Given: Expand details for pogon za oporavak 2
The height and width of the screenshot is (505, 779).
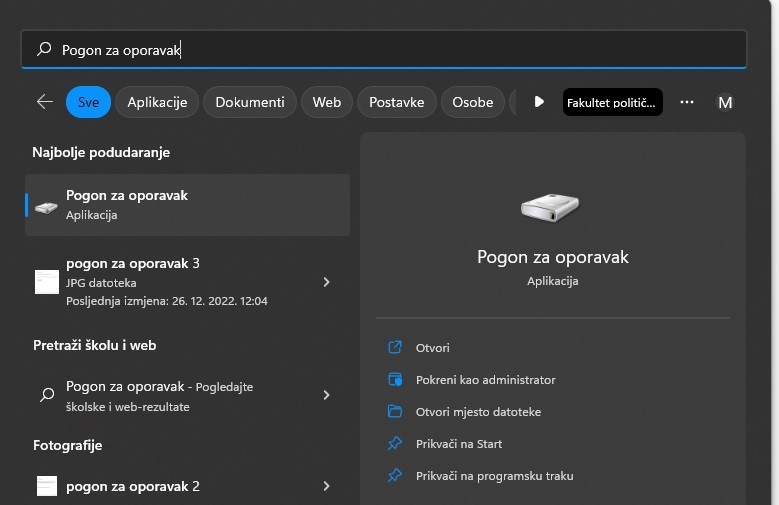Looking at the screenshot, I should click(x=326, y=486).
